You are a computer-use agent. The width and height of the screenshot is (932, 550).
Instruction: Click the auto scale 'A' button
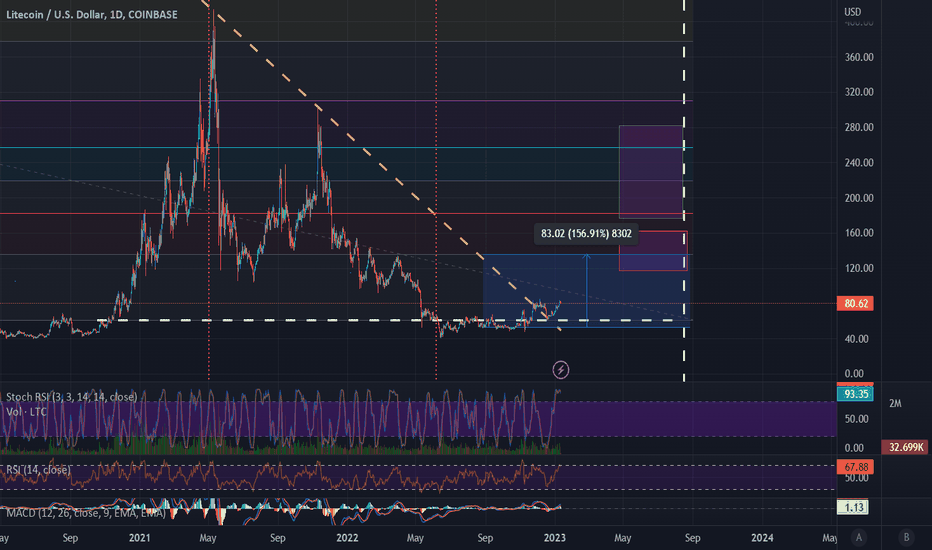tap(858, 538)
